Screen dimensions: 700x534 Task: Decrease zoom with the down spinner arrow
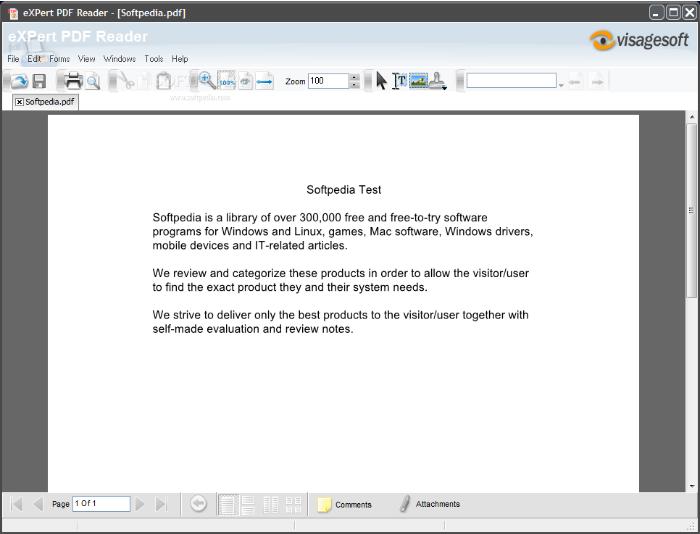click(x=354, y=85)
